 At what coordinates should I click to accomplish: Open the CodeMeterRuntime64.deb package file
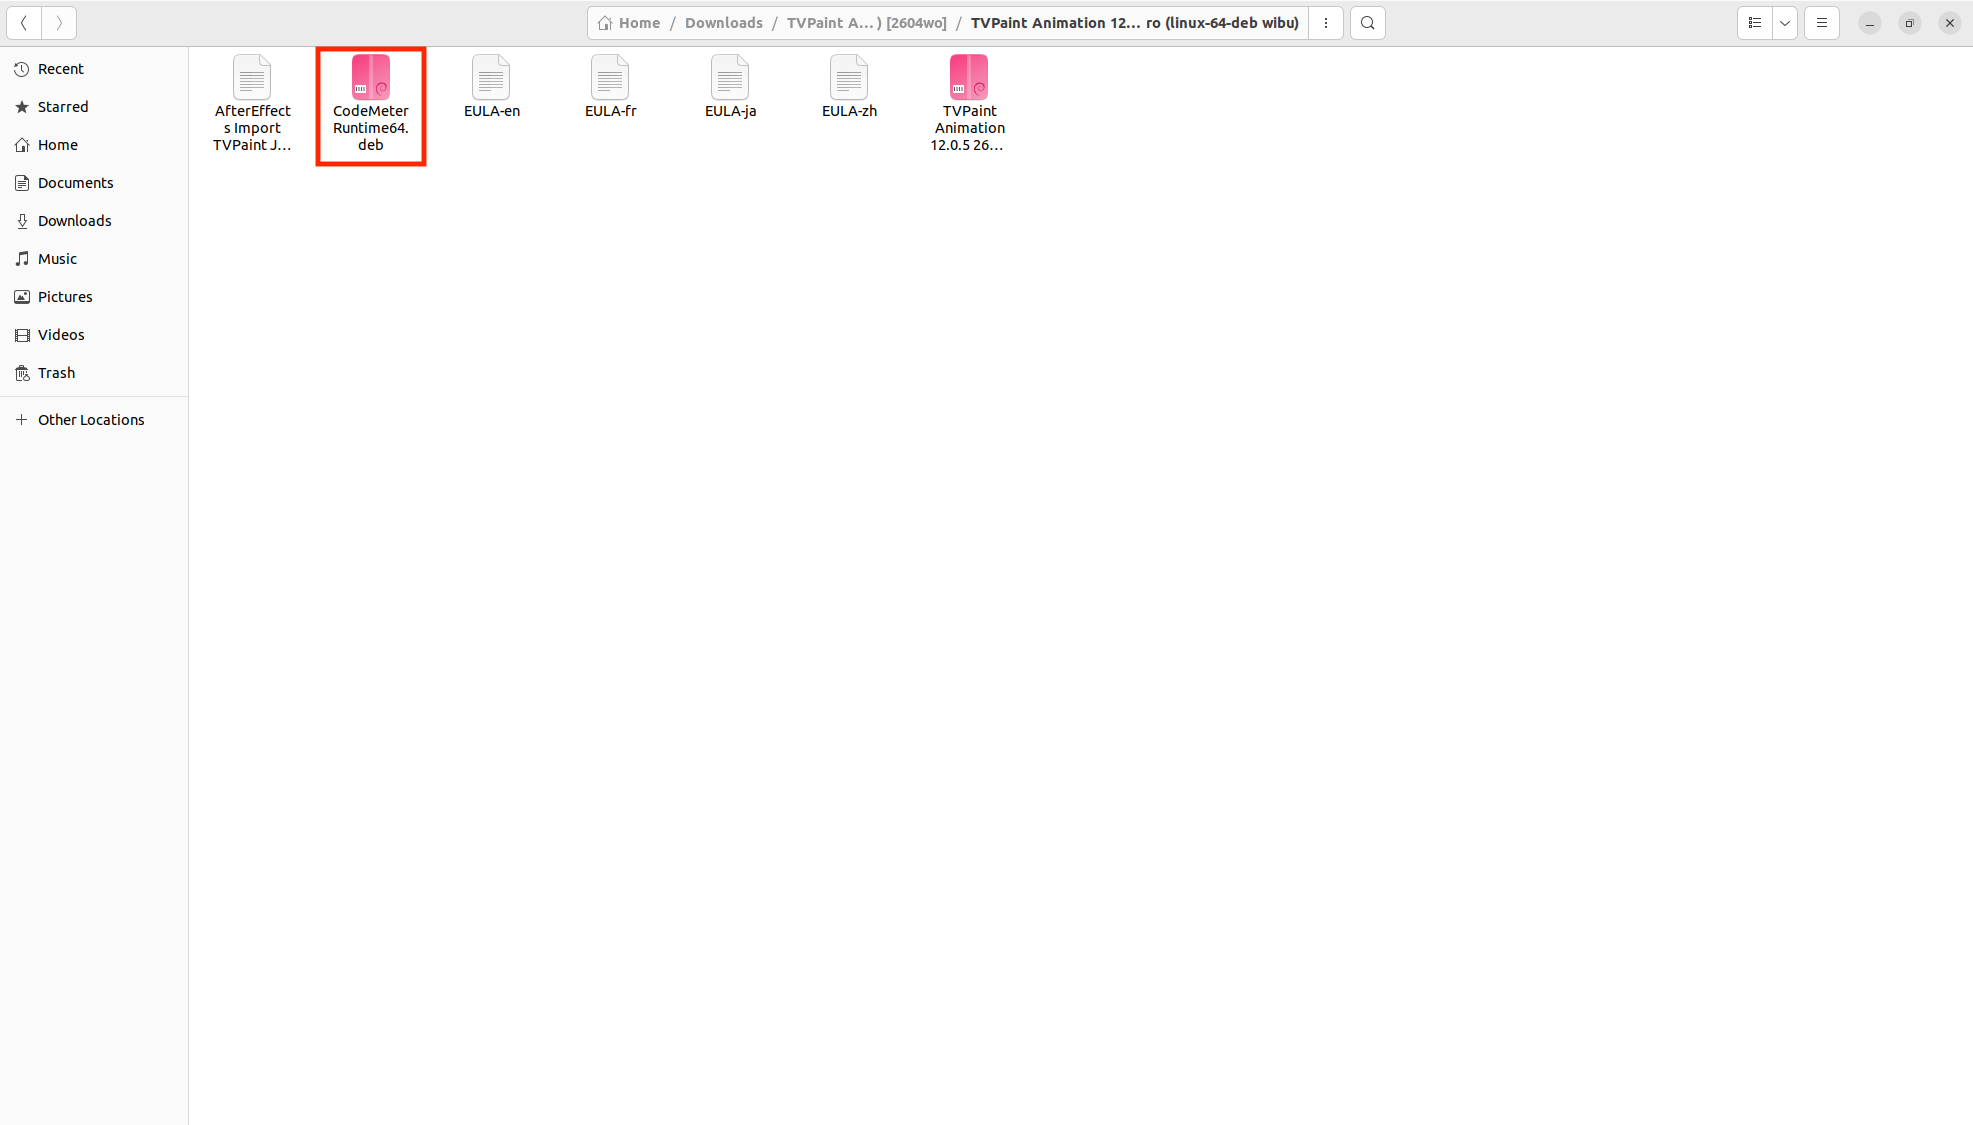[x=370, y=78]
